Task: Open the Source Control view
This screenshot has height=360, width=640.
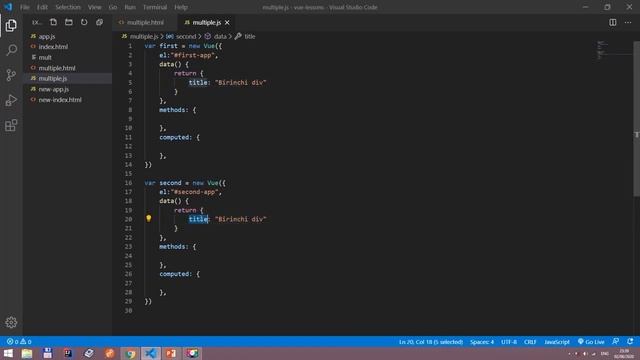Action: click(11, 75)
